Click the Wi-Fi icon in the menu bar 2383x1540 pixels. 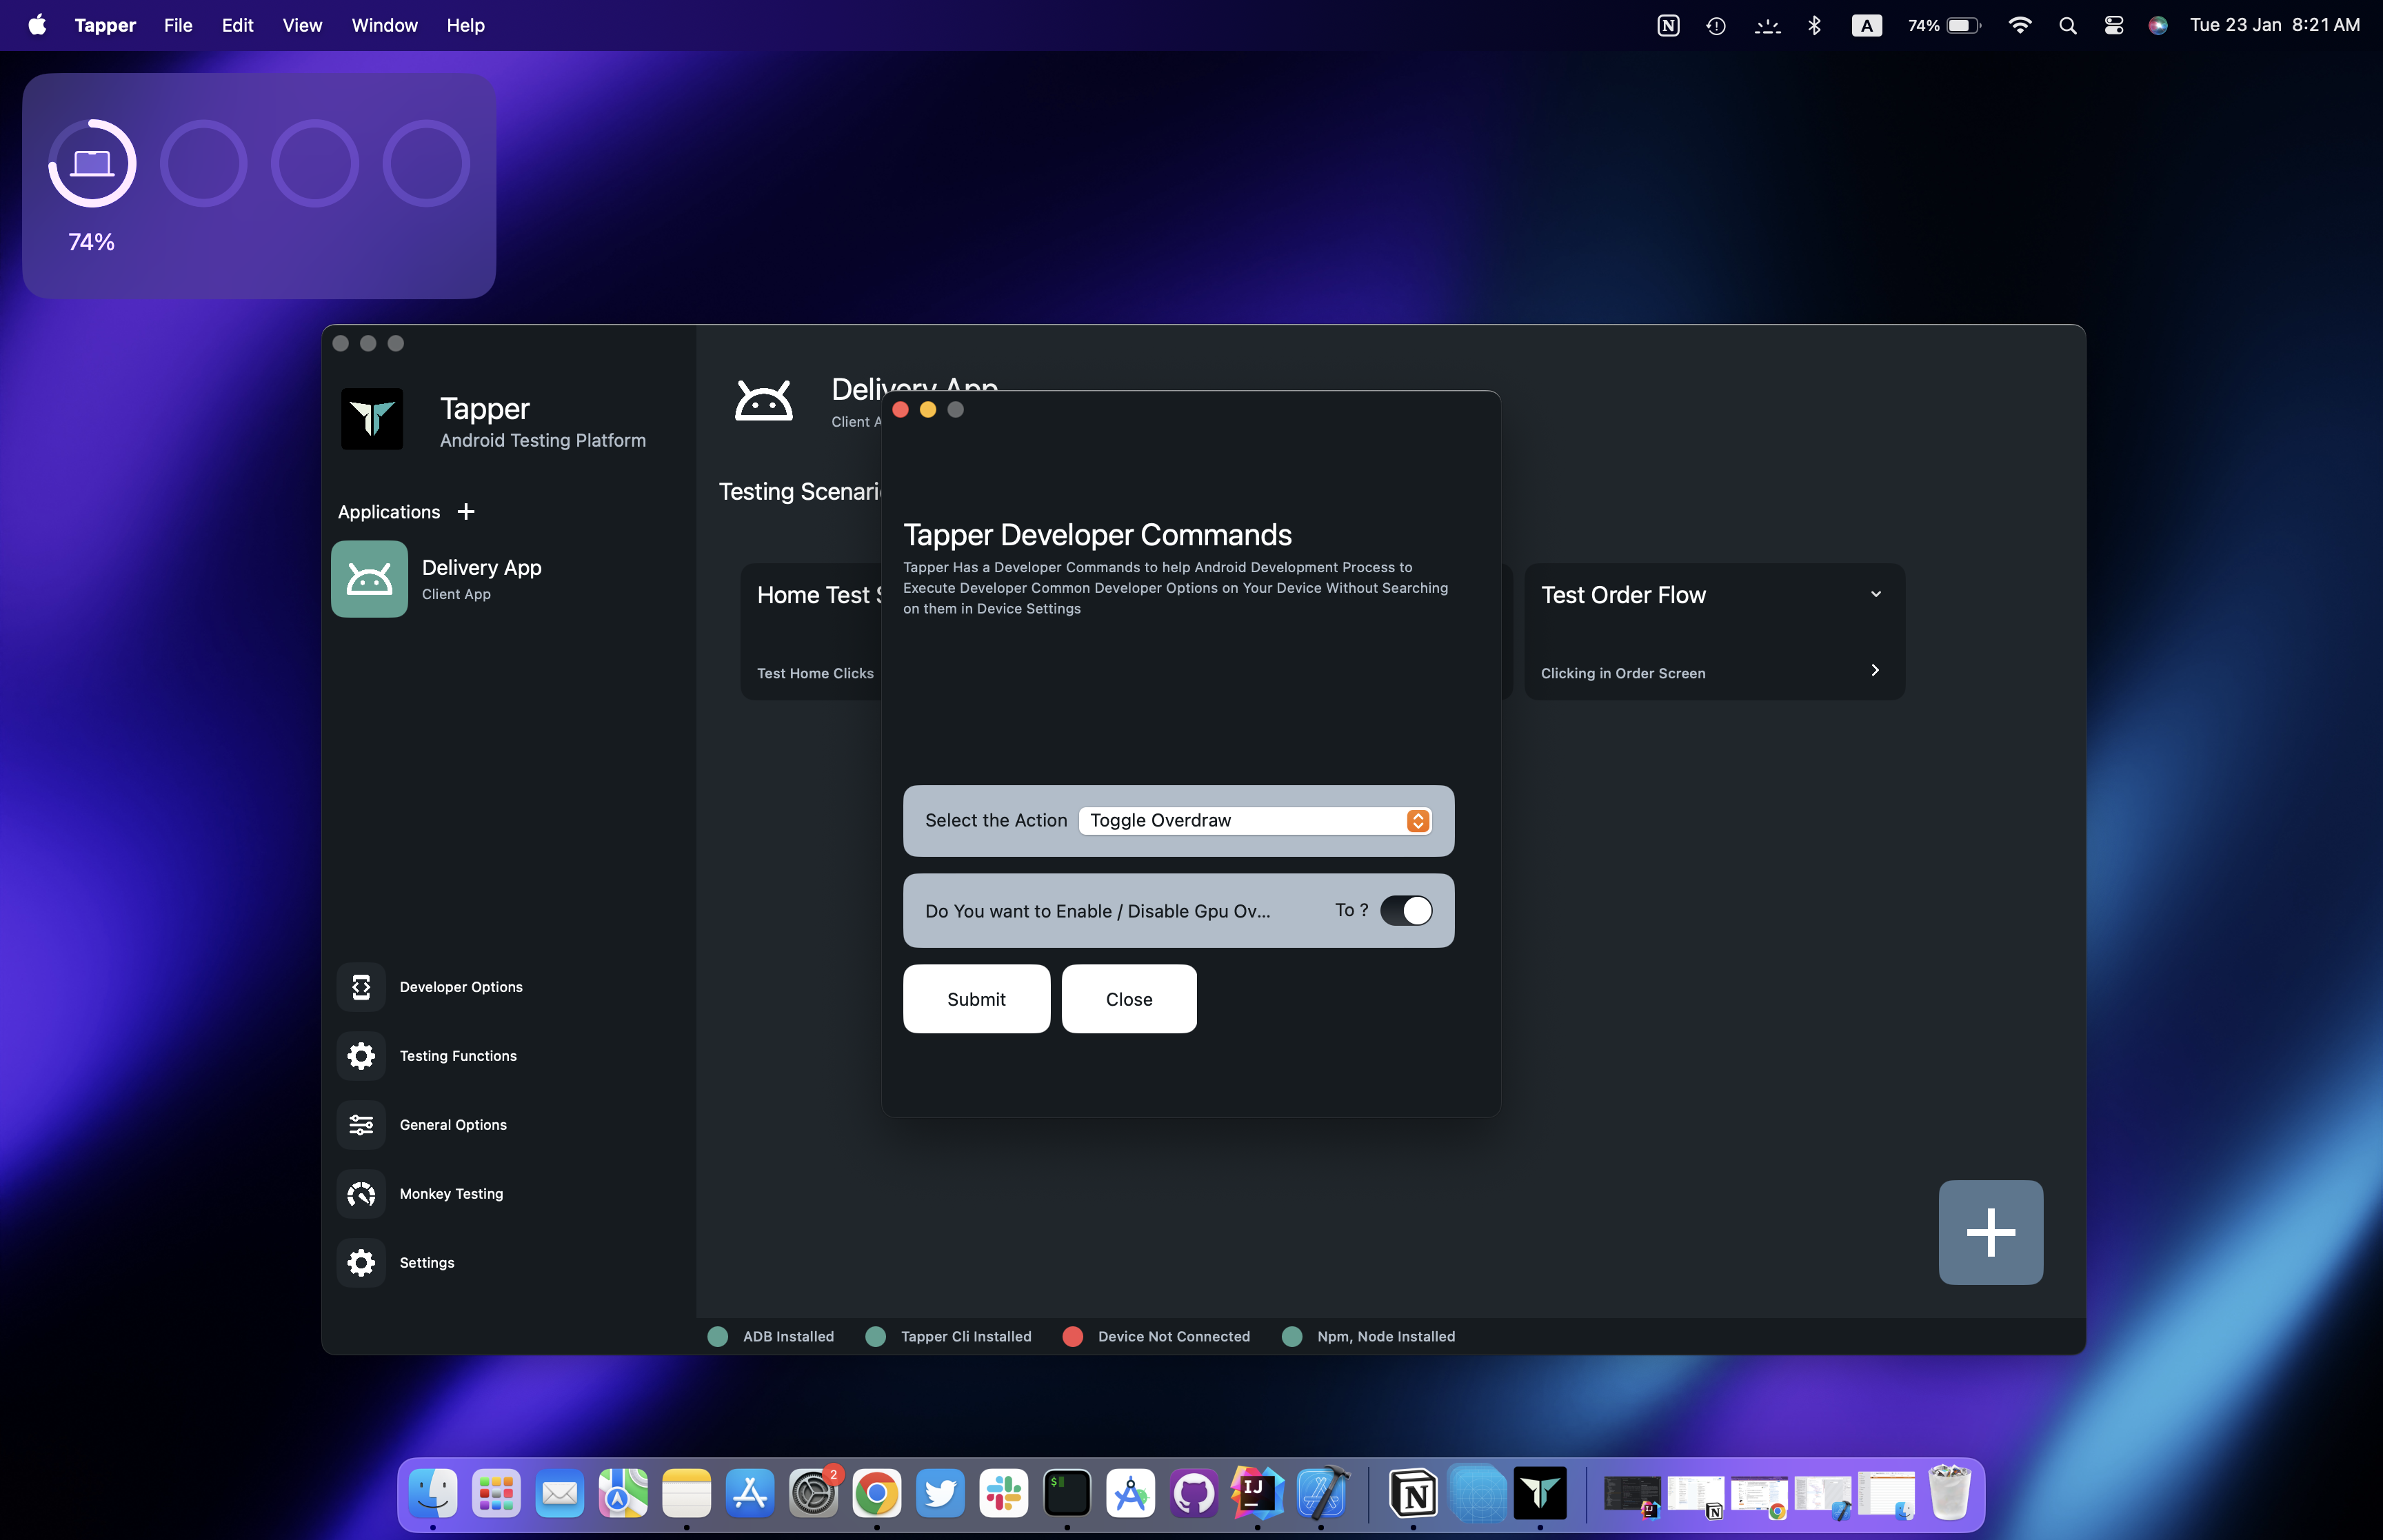coord(2020,26)
